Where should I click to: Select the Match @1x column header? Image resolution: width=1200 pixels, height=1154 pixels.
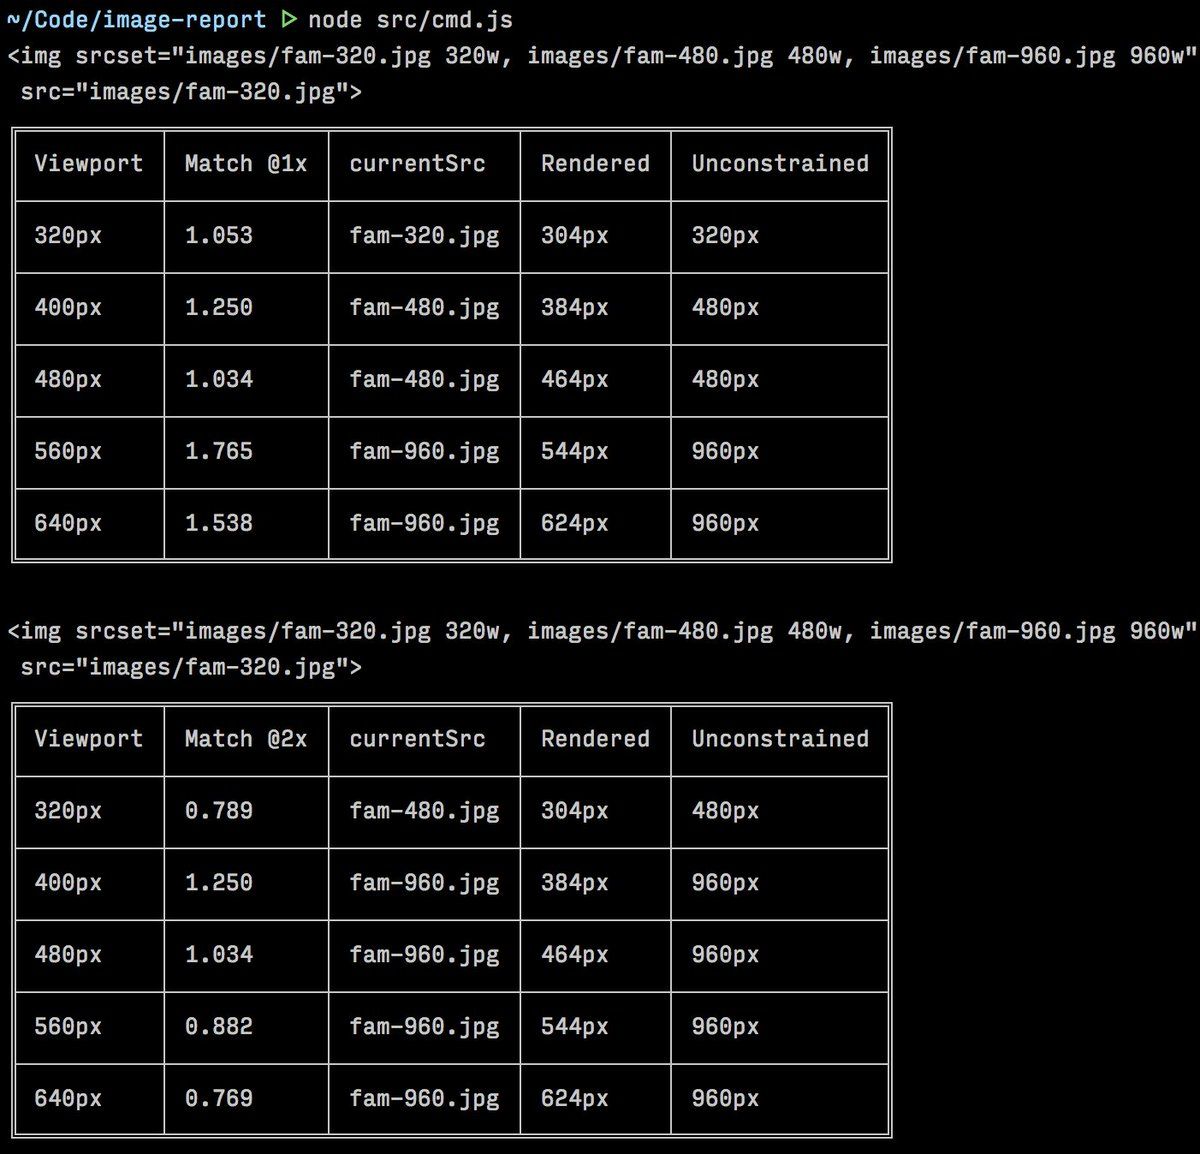pyautogui.click(x=246, y=164)
